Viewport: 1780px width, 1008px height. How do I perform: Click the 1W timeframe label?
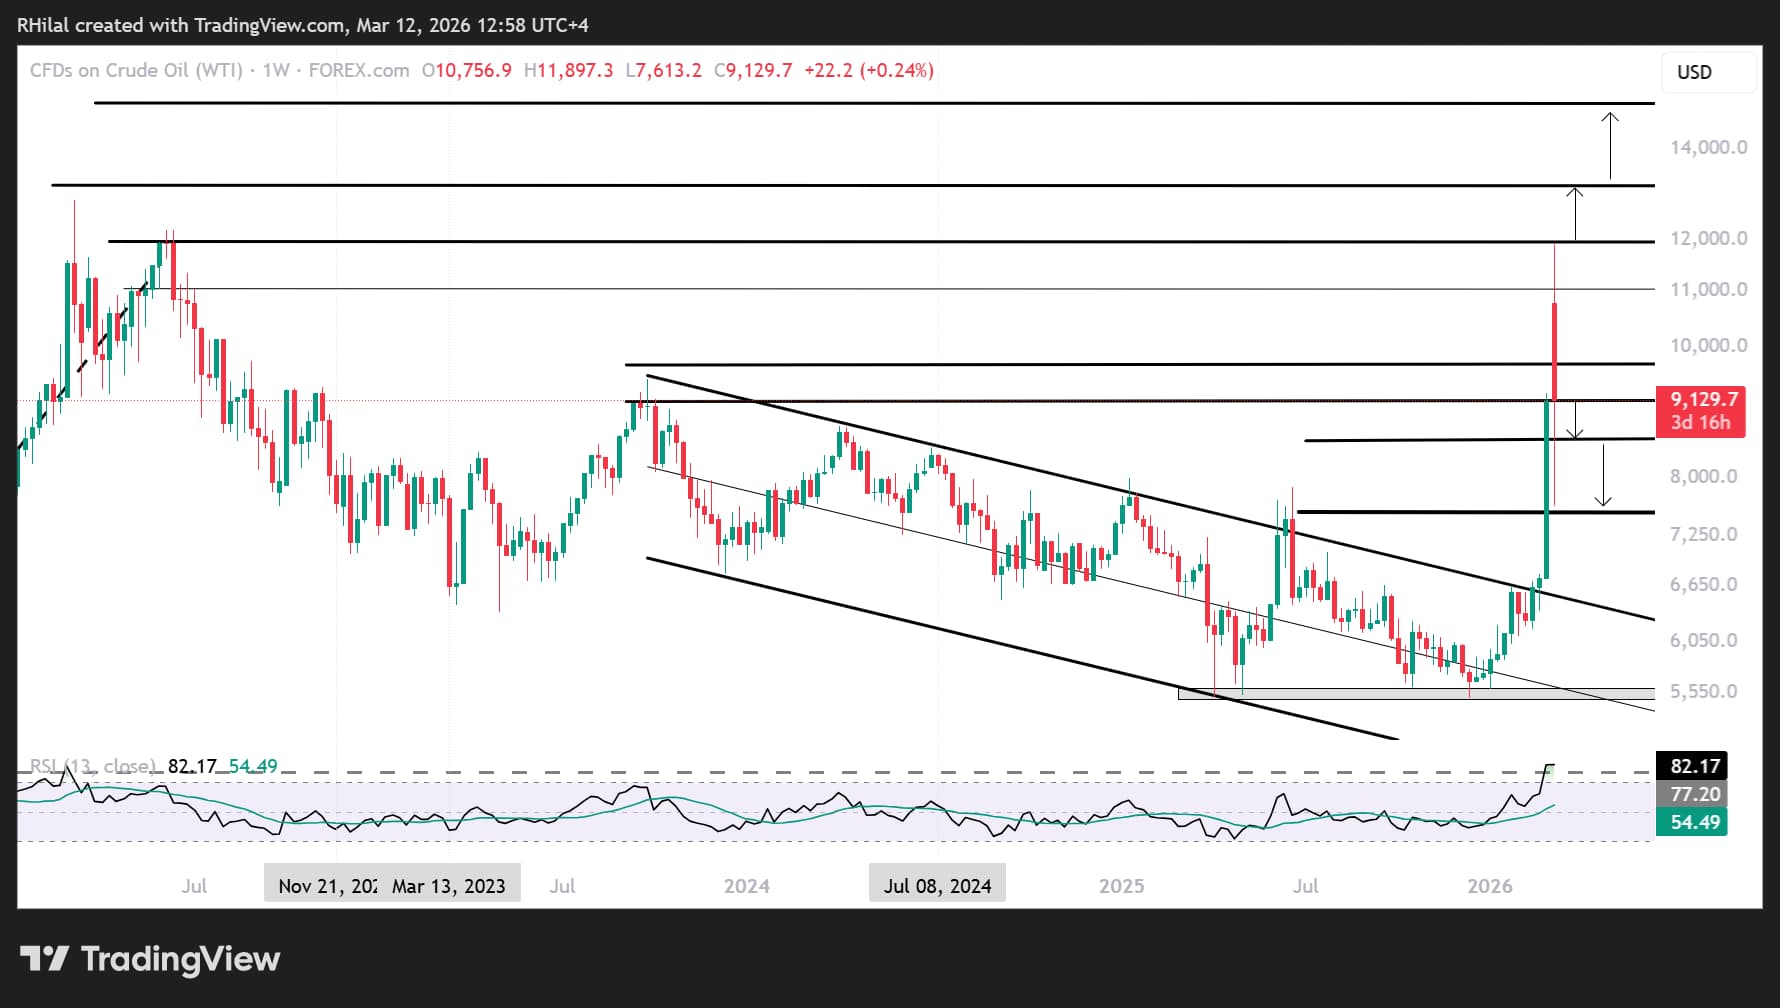(x=276, y=70)
